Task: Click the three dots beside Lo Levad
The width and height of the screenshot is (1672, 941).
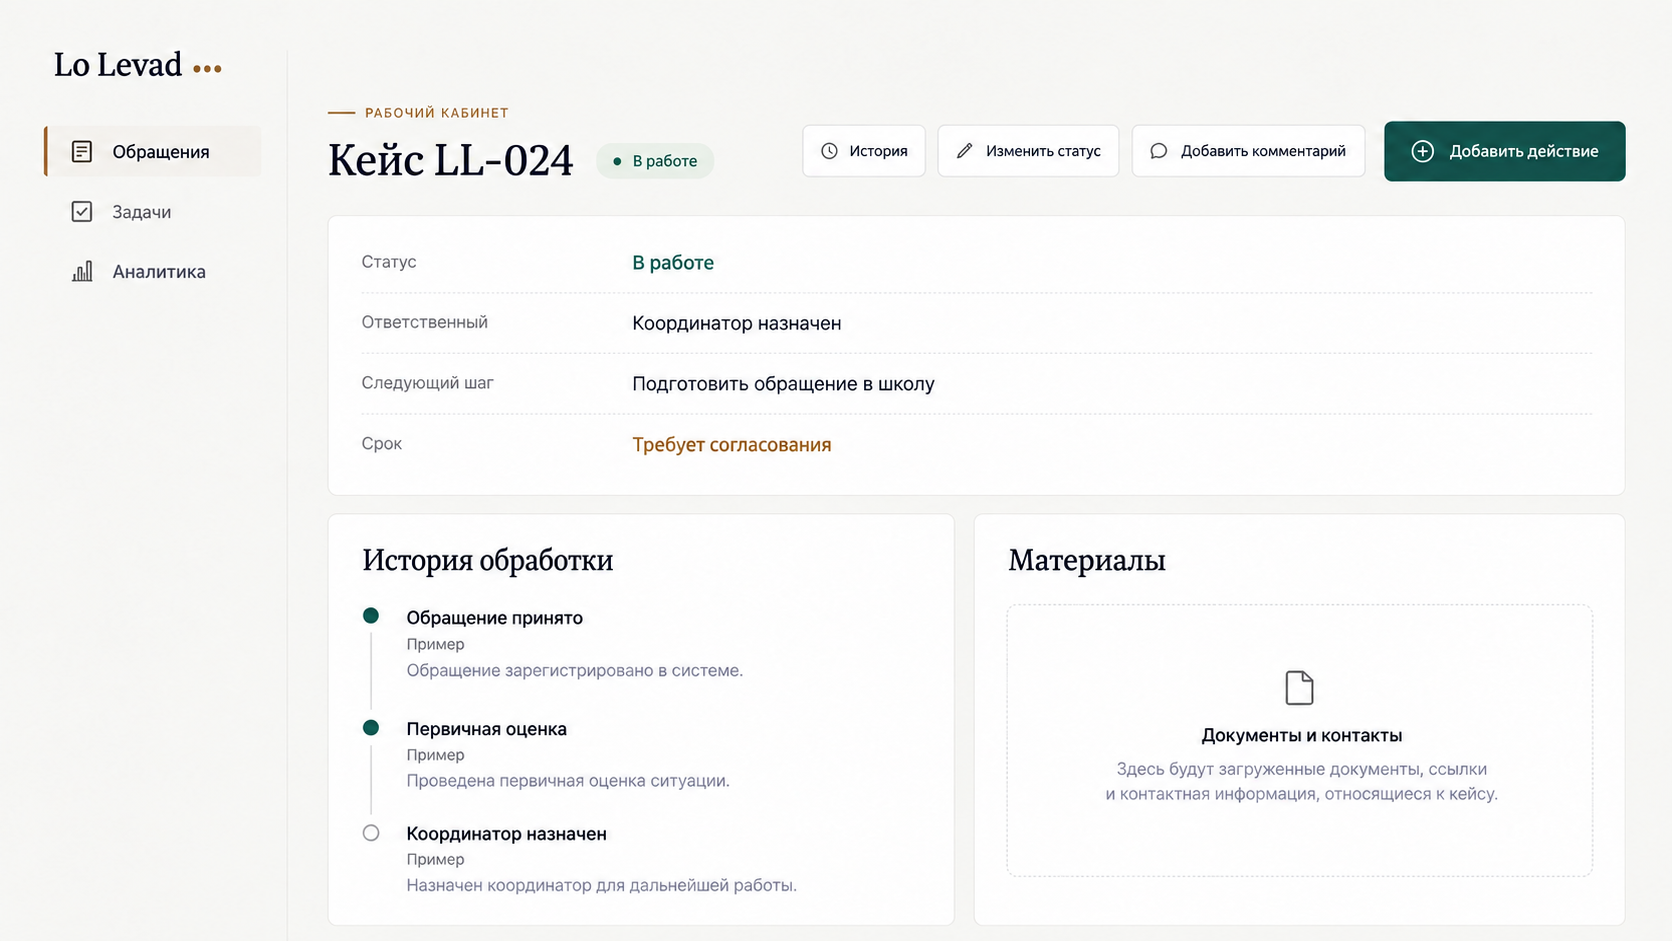Action: tap(207, 69)
